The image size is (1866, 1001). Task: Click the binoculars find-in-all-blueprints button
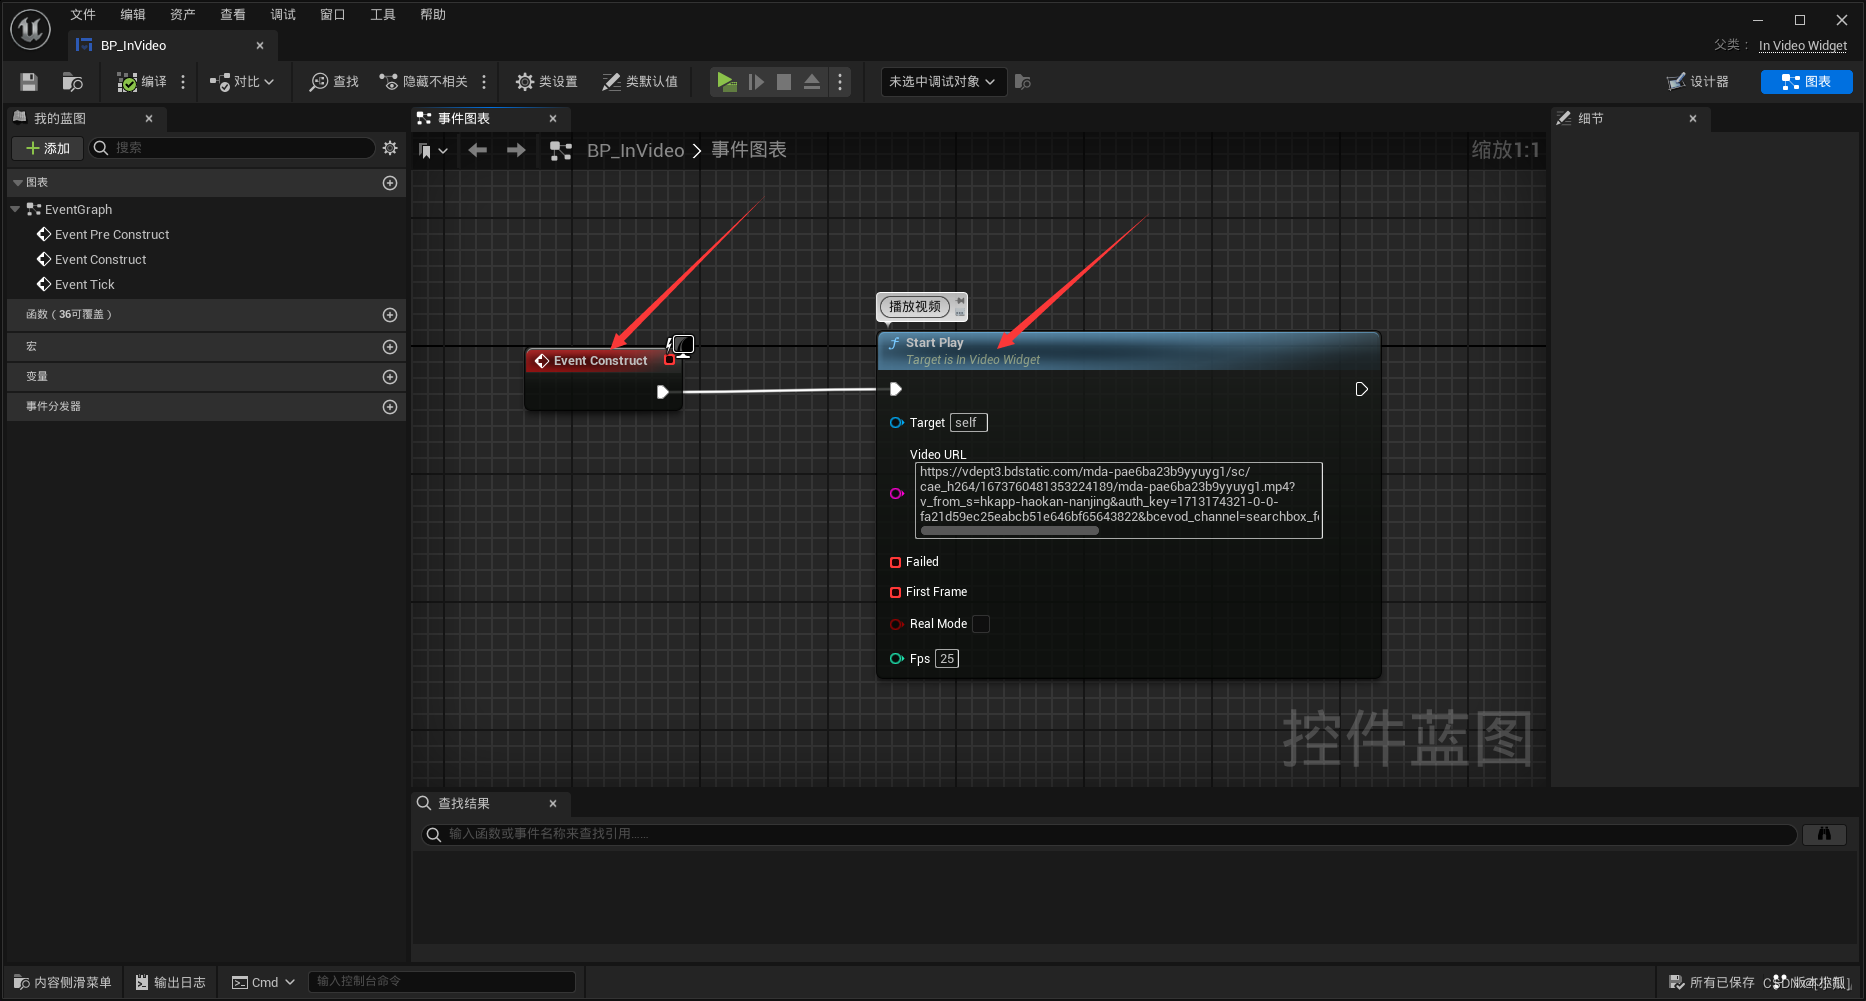tap(1824, 834)
